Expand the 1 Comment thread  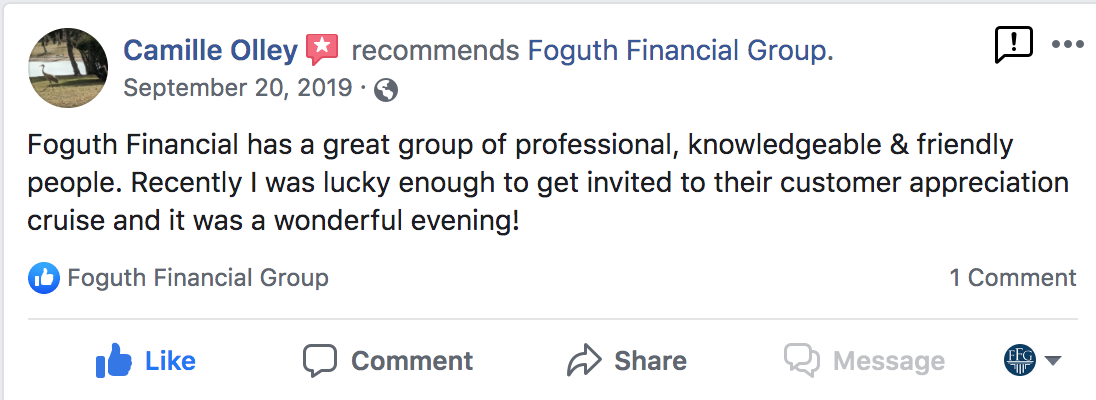pyautogui.click(x=1012, y=278)
